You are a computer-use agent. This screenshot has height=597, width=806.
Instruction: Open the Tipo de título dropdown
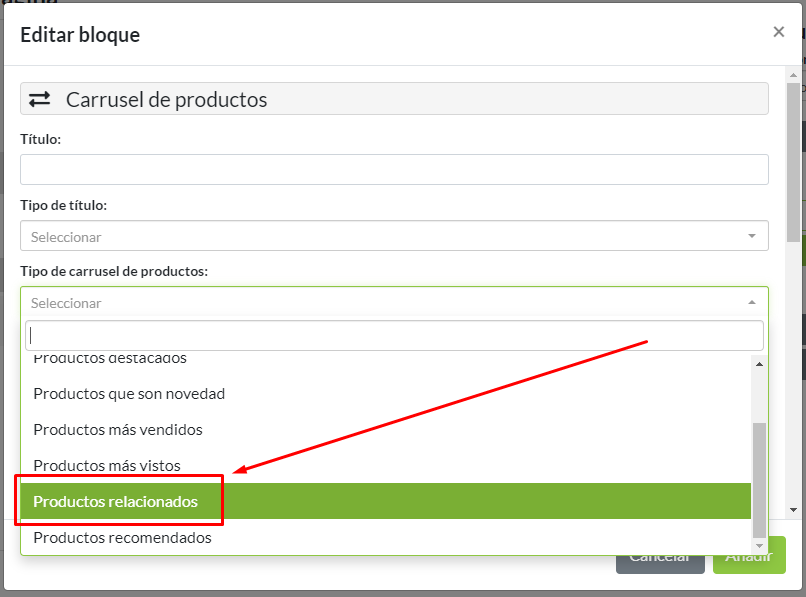[394, 236]
